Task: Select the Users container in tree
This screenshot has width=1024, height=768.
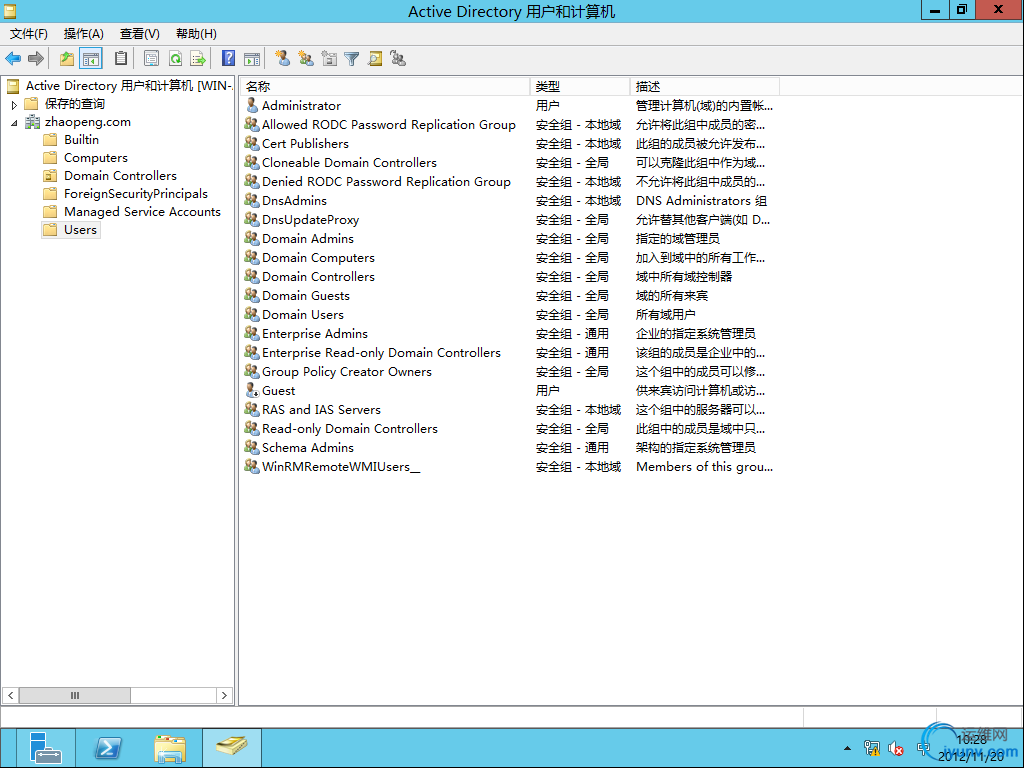Action: pos(80,230)
